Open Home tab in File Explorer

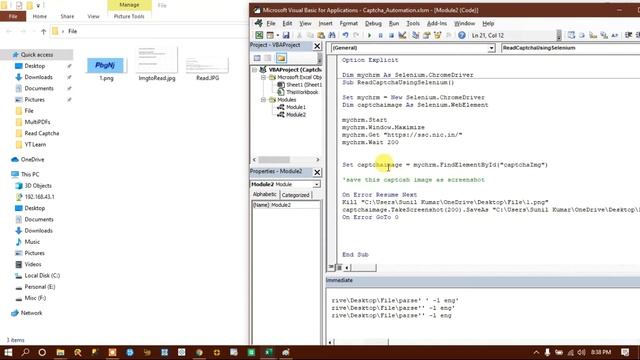pos(40,16)
